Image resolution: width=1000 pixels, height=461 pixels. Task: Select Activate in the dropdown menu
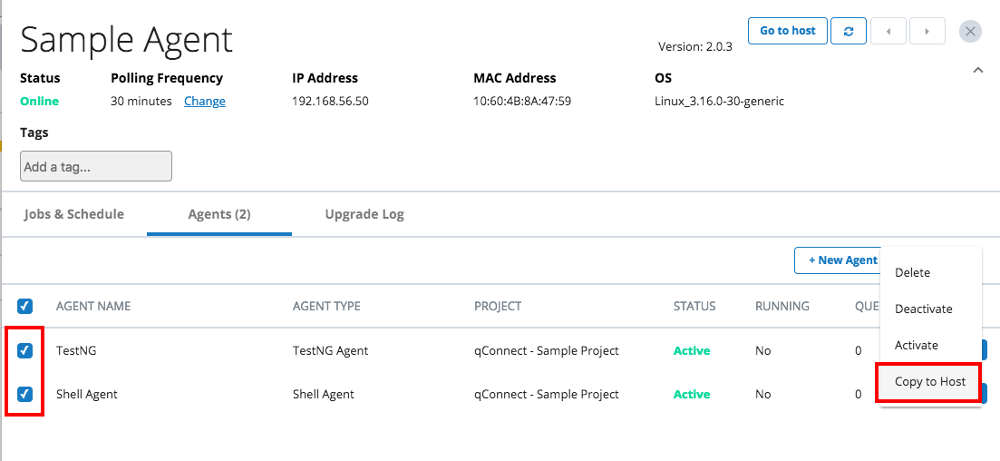[916, 345]
